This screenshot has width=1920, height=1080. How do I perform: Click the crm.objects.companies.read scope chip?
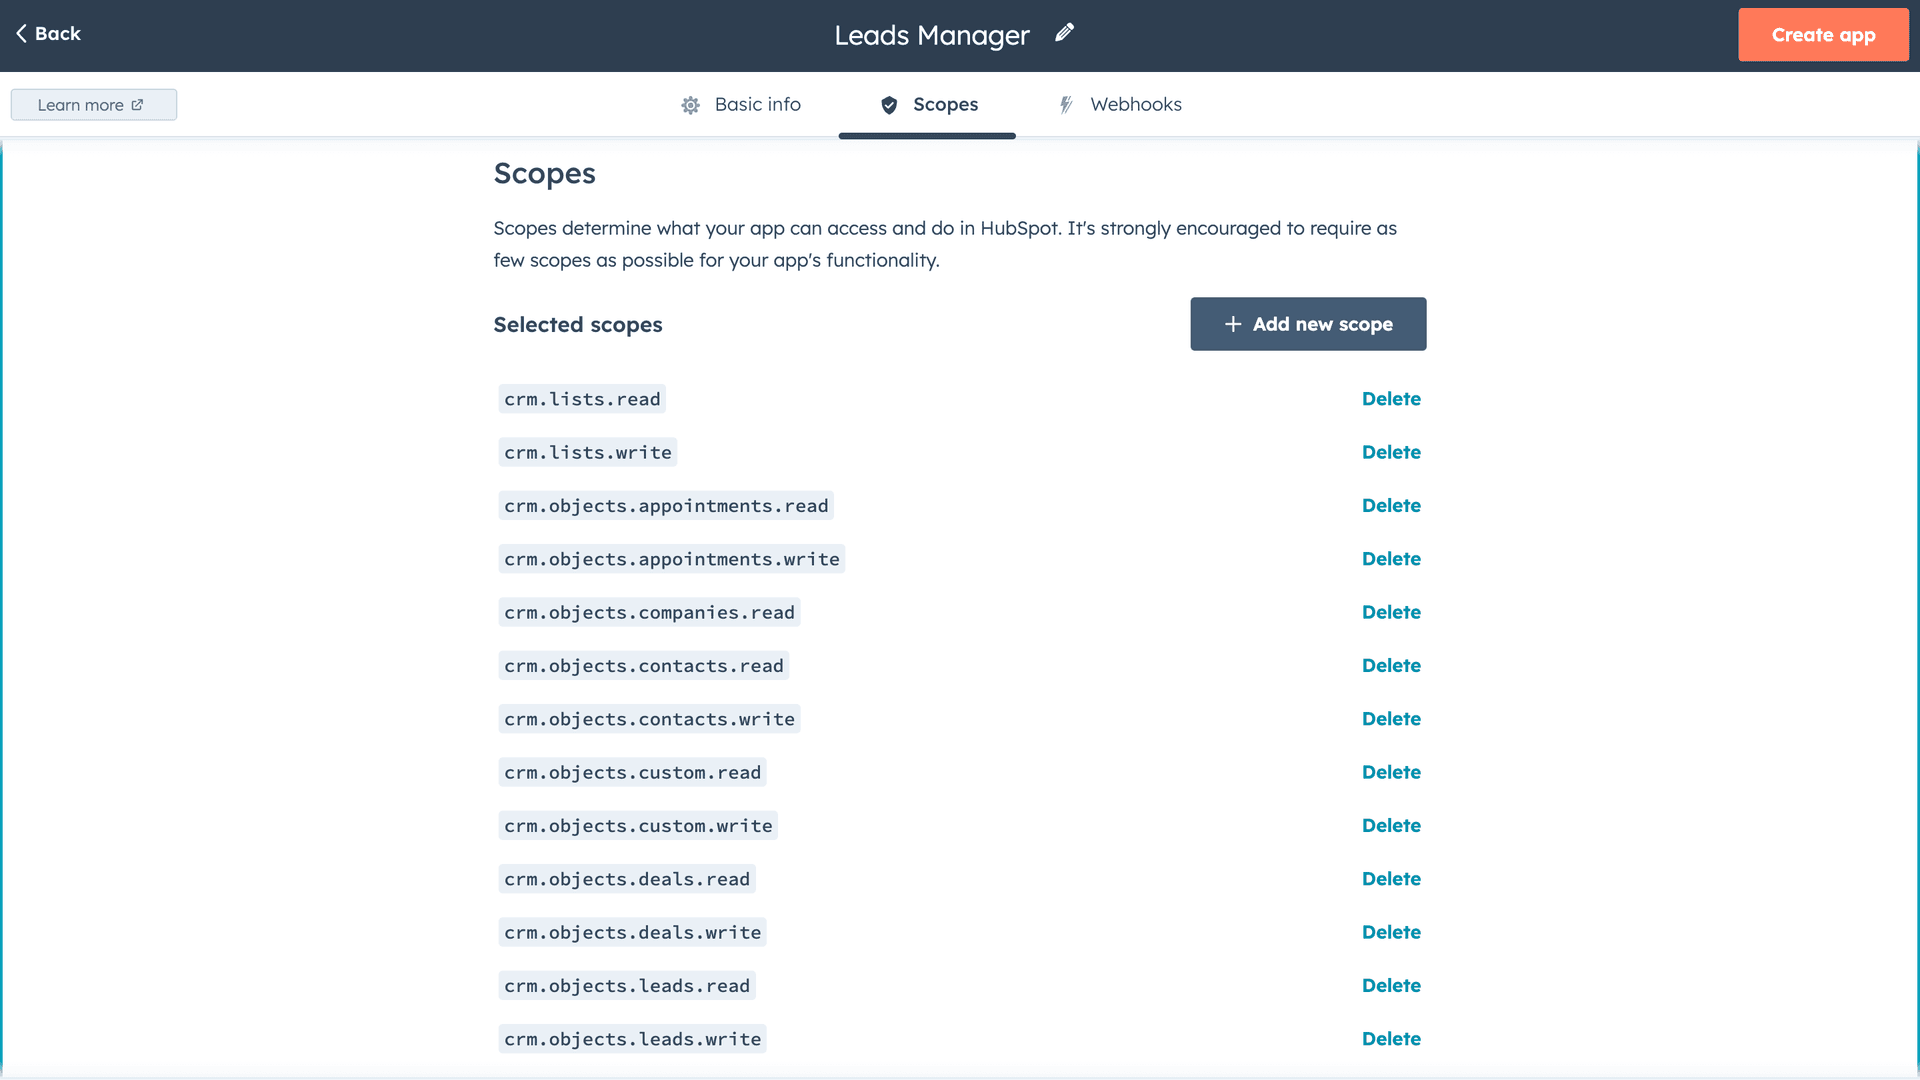pyautogui.click(x=649, y=612)
